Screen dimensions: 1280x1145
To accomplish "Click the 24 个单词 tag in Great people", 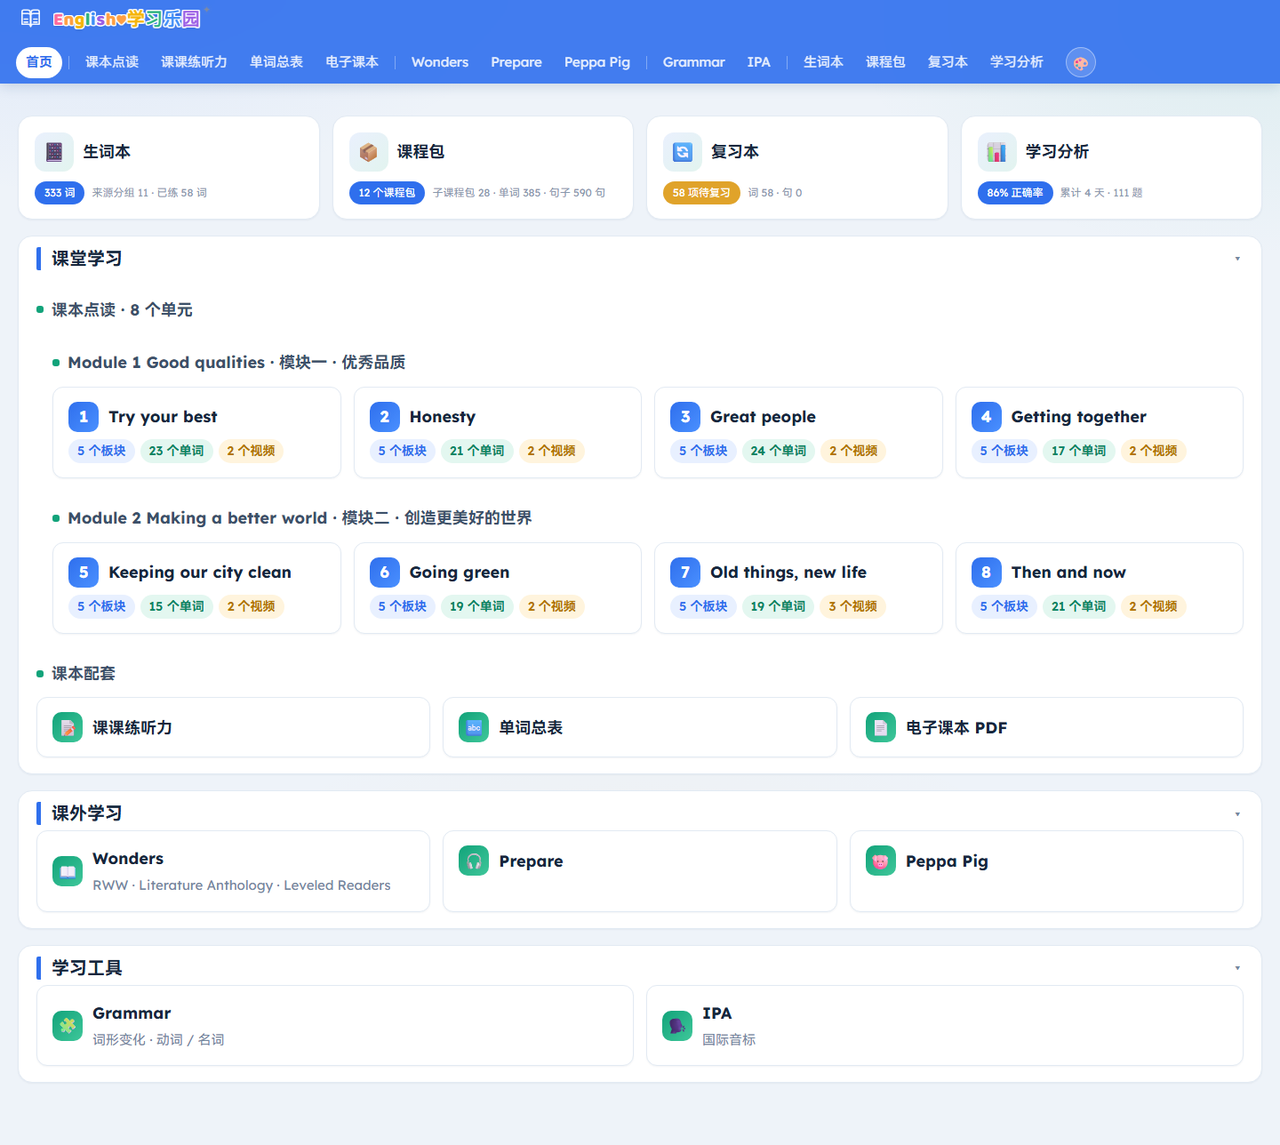I will (x=778, y=451).
